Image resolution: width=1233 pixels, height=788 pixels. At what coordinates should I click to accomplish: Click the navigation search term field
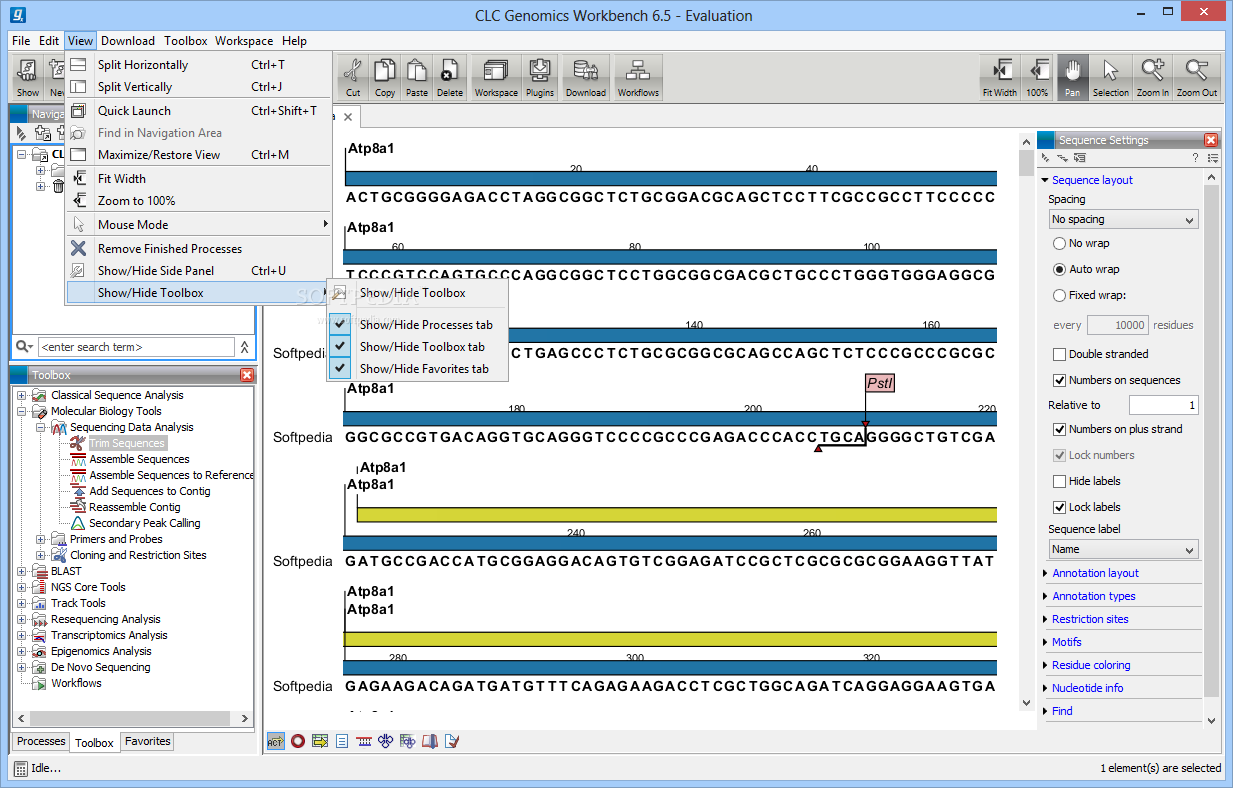click(135, 347)
